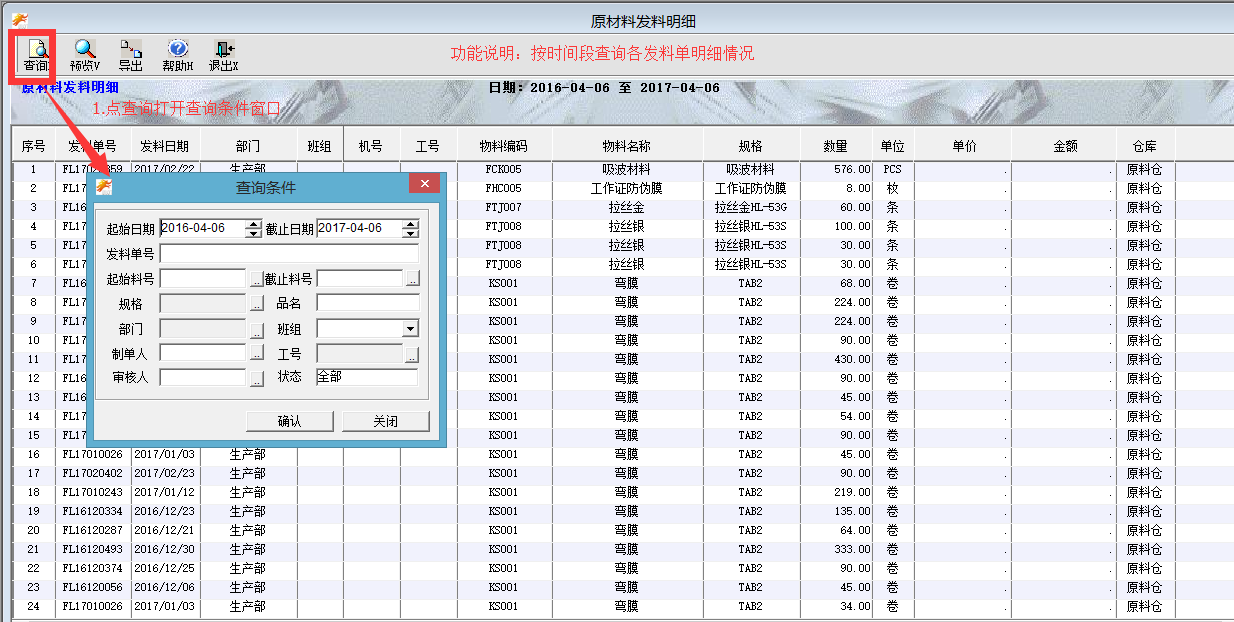Open the 制单人 lookup browse button
The width and height of the screenshot is (1234, 622).
pyautogui.click(x=256, y=354)
